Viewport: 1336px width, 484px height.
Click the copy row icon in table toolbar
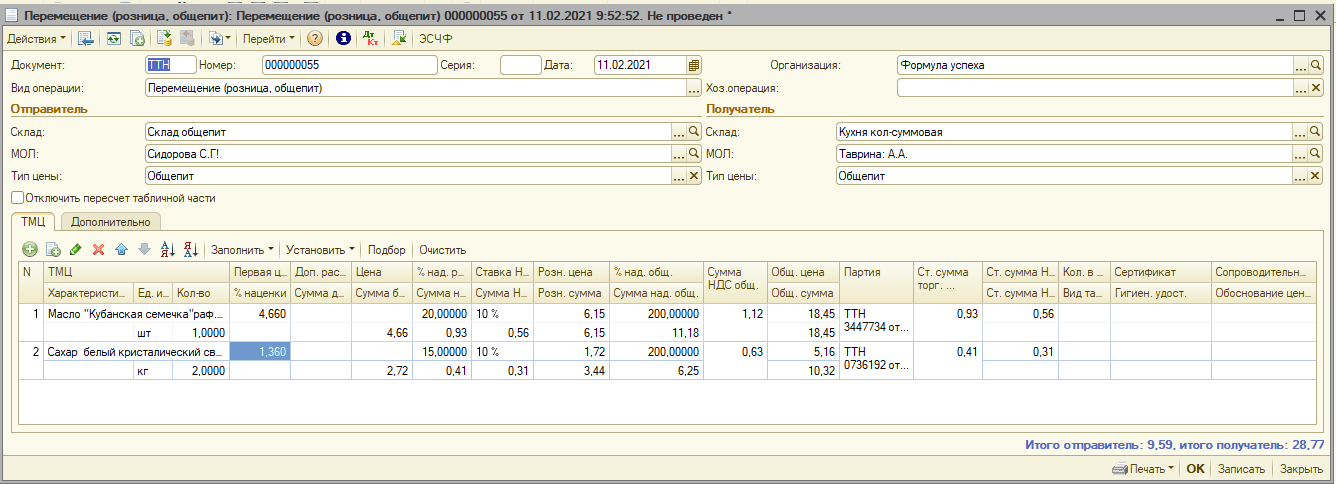click(53, 249)
